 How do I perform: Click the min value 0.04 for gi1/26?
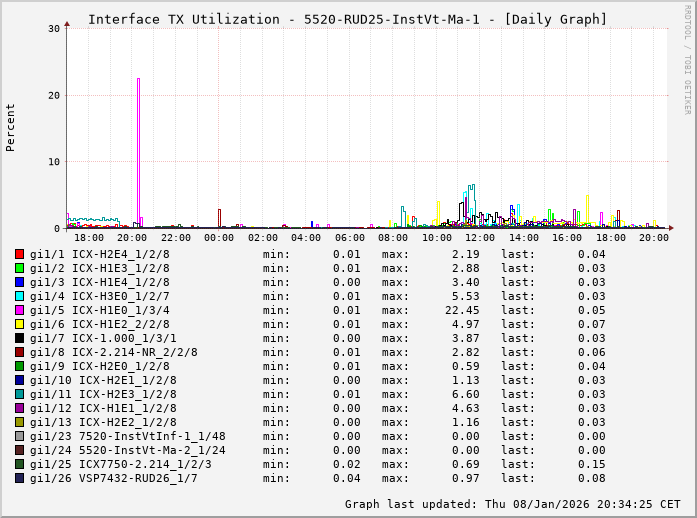coord(347,478)
